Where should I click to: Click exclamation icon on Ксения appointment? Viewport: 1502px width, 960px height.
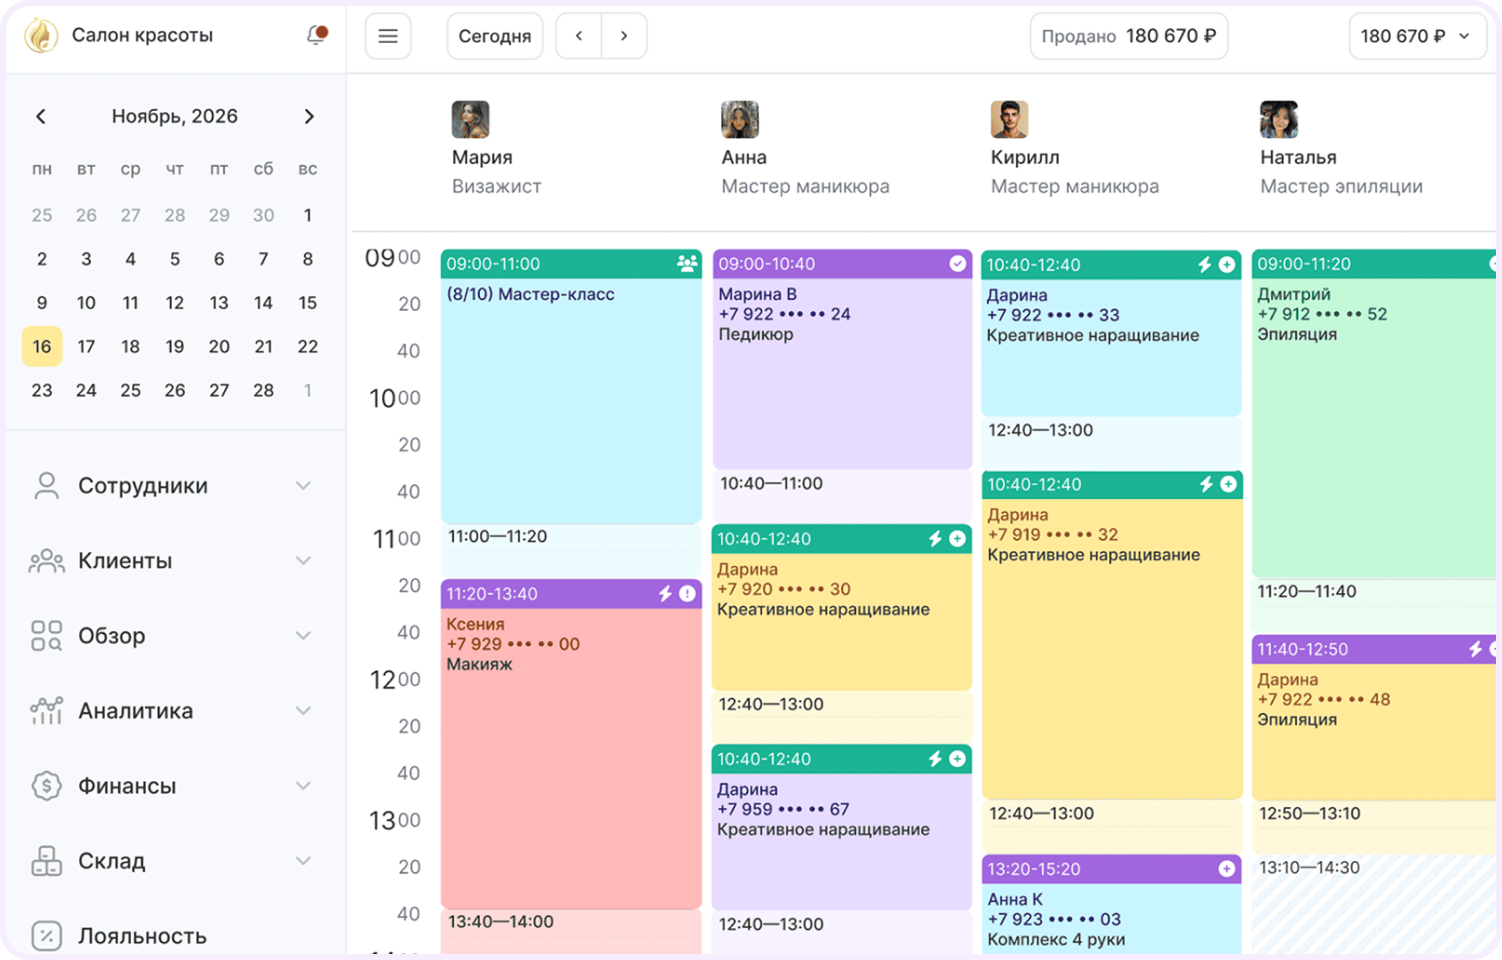688,594
